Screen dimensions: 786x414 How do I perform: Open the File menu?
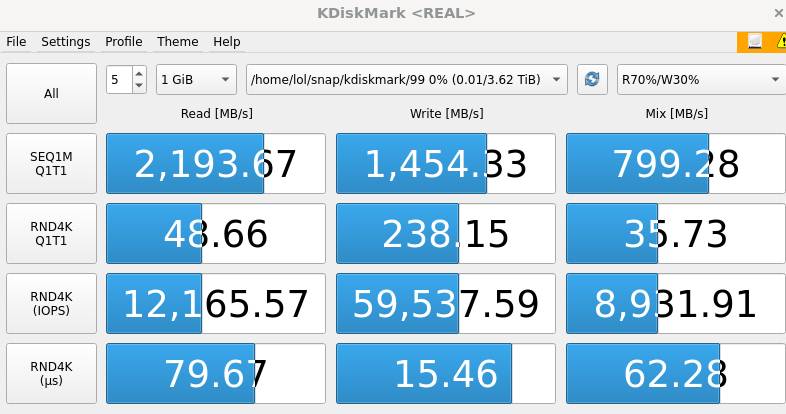[16, 42]
